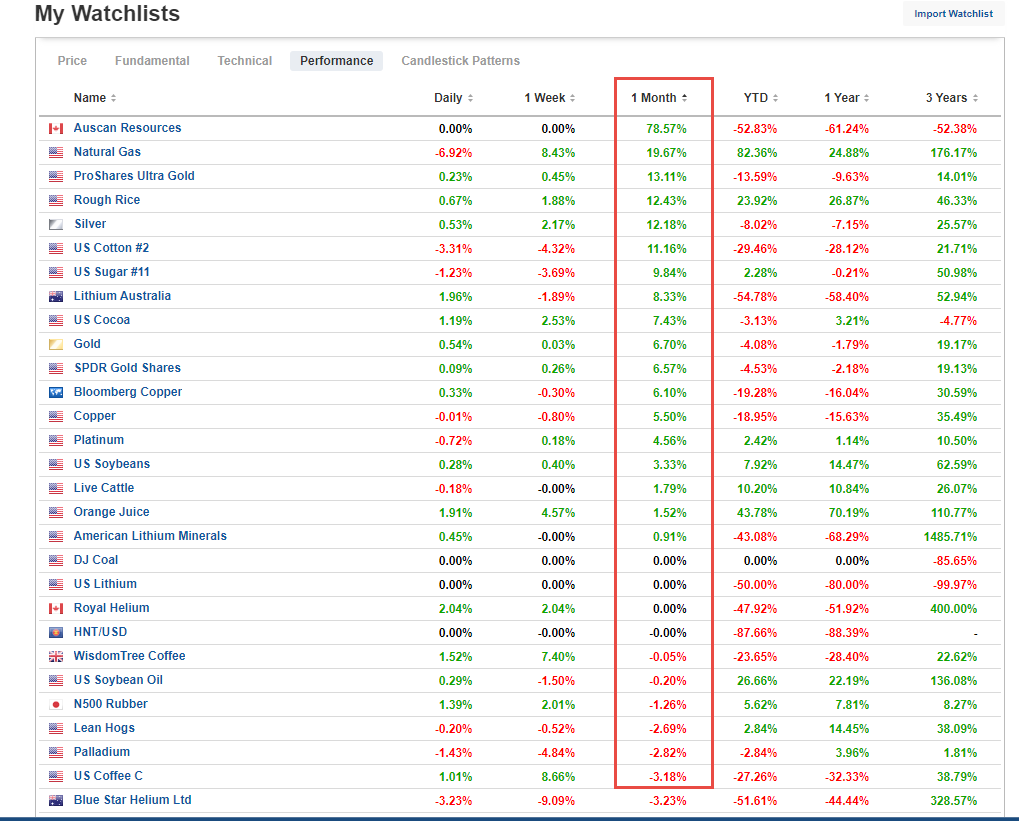
Task: Sort by 1 Week performance column
Action: pos(550,98)
